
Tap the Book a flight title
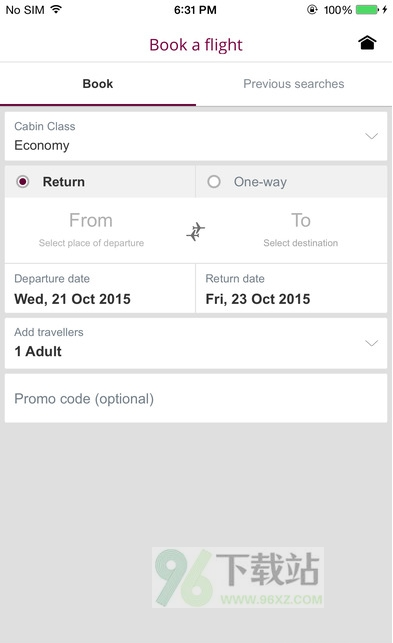[196, 45]
